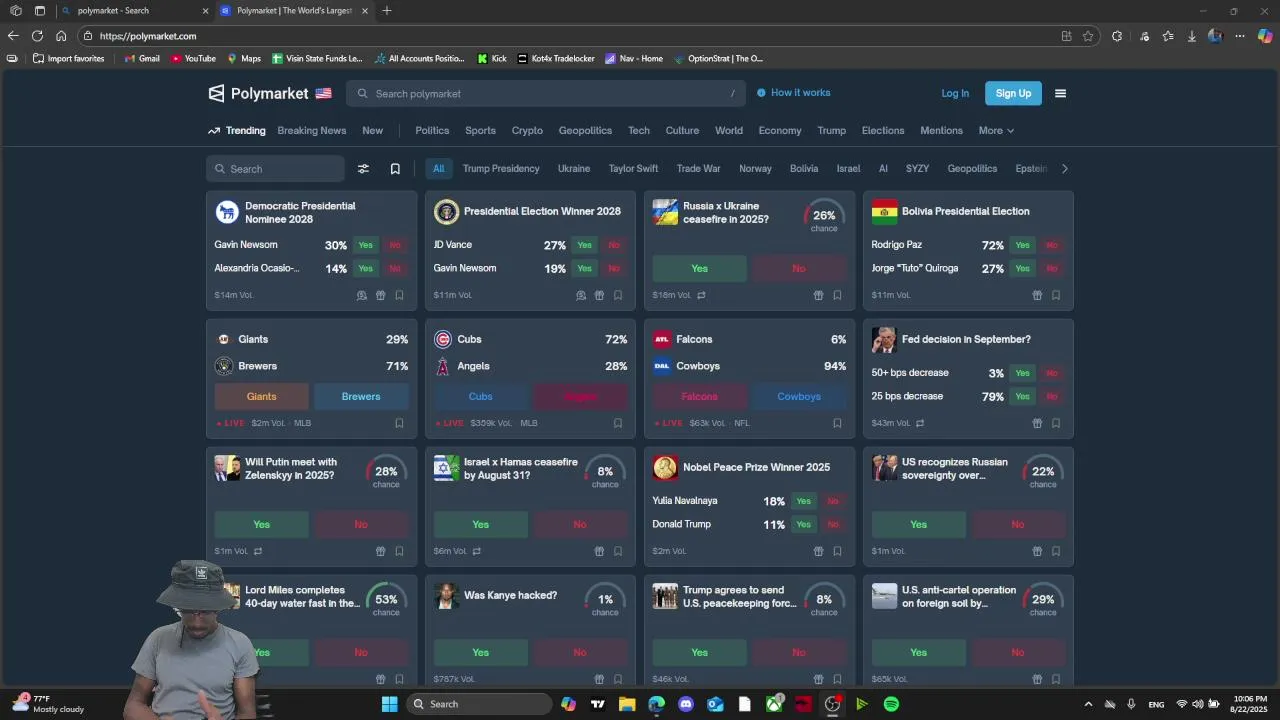Switch to Breaking News tab
The height and width of the screenshot is (720, 1280).
312,131
